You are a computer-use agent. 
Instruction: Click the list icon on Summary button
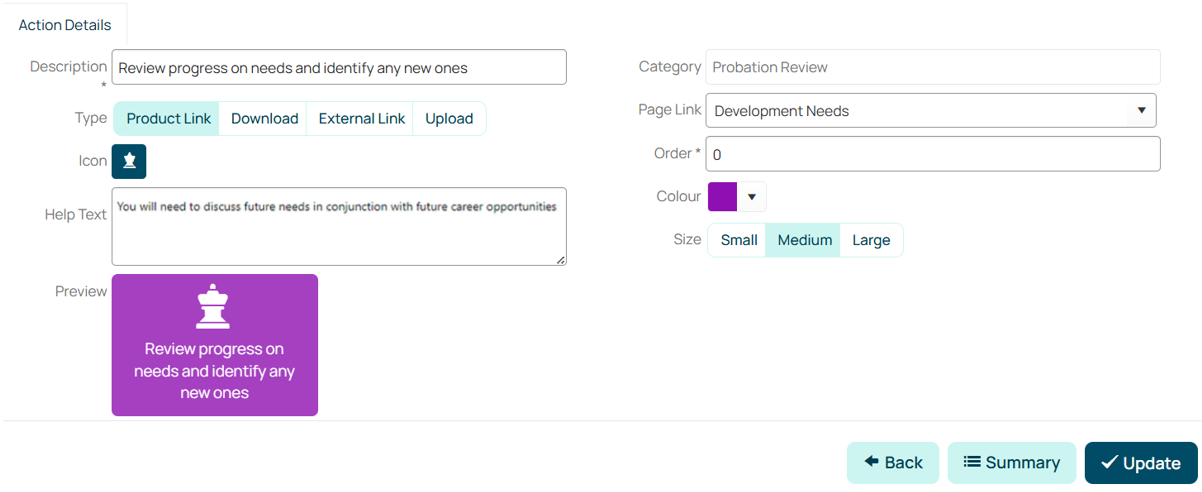[x=972, y=462]
